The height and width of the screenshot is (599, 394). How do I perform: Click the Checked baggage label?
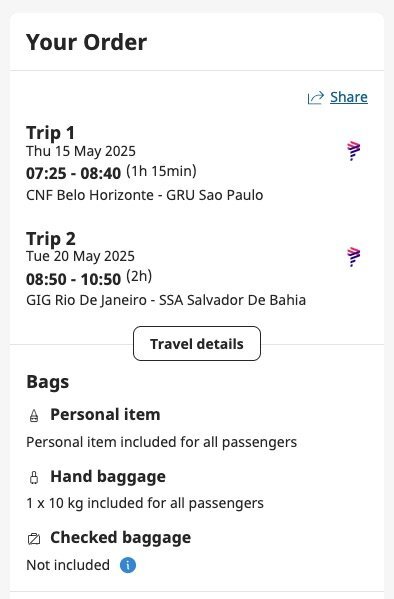tap(121, 538)
